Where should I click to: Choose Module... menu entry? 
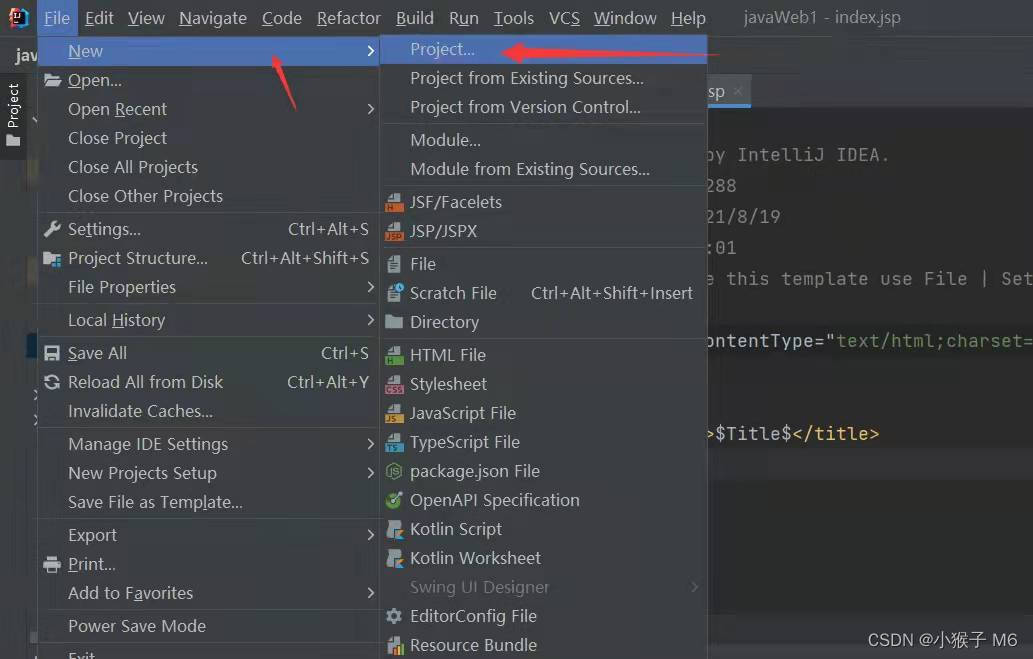coord(544,140)
